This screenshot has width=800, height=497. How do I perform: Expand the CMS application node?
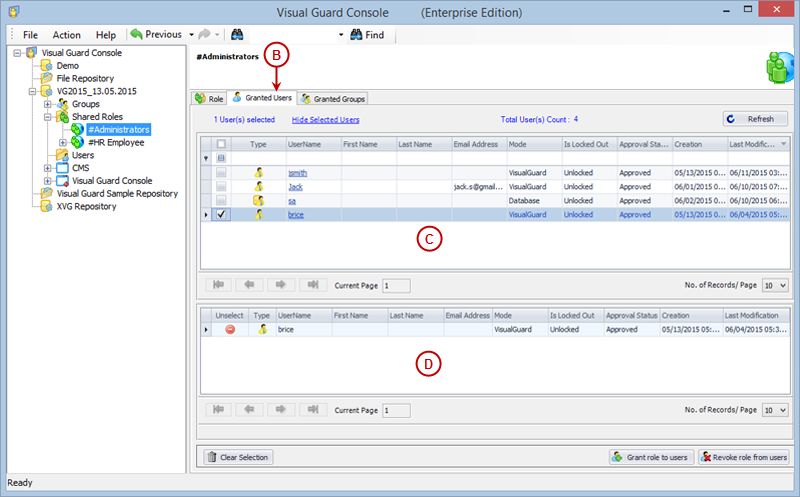47,168
